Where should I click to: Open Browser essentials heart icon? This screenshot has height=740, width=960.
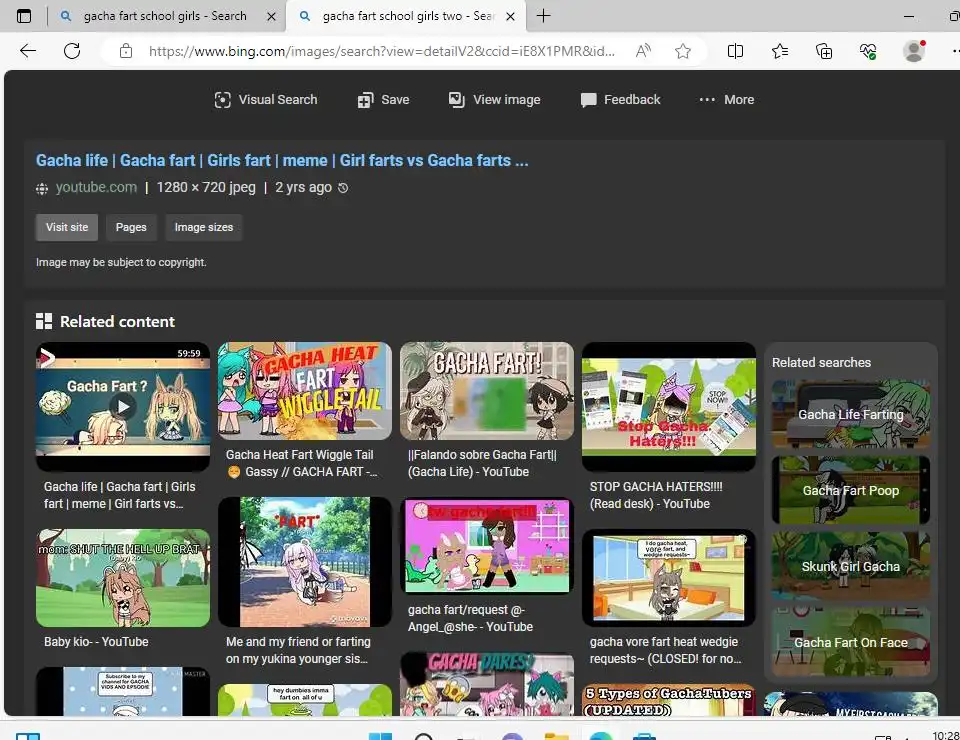868,51
